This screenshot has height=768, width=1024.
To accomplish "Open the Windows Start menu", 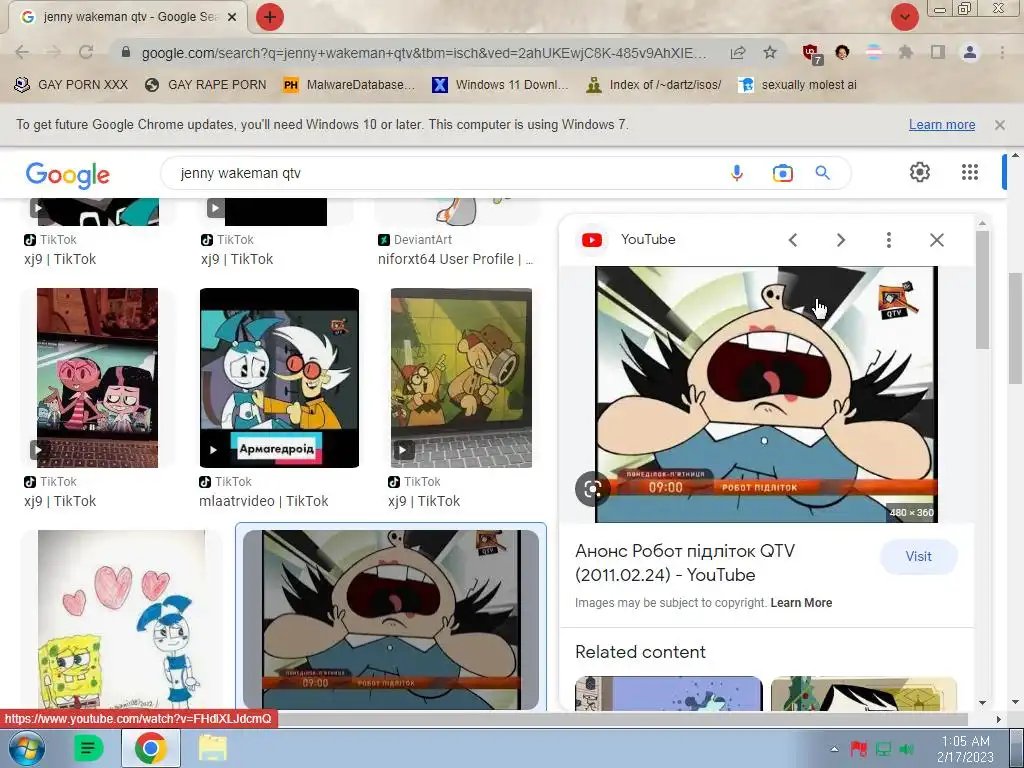I will pos(25,748).
